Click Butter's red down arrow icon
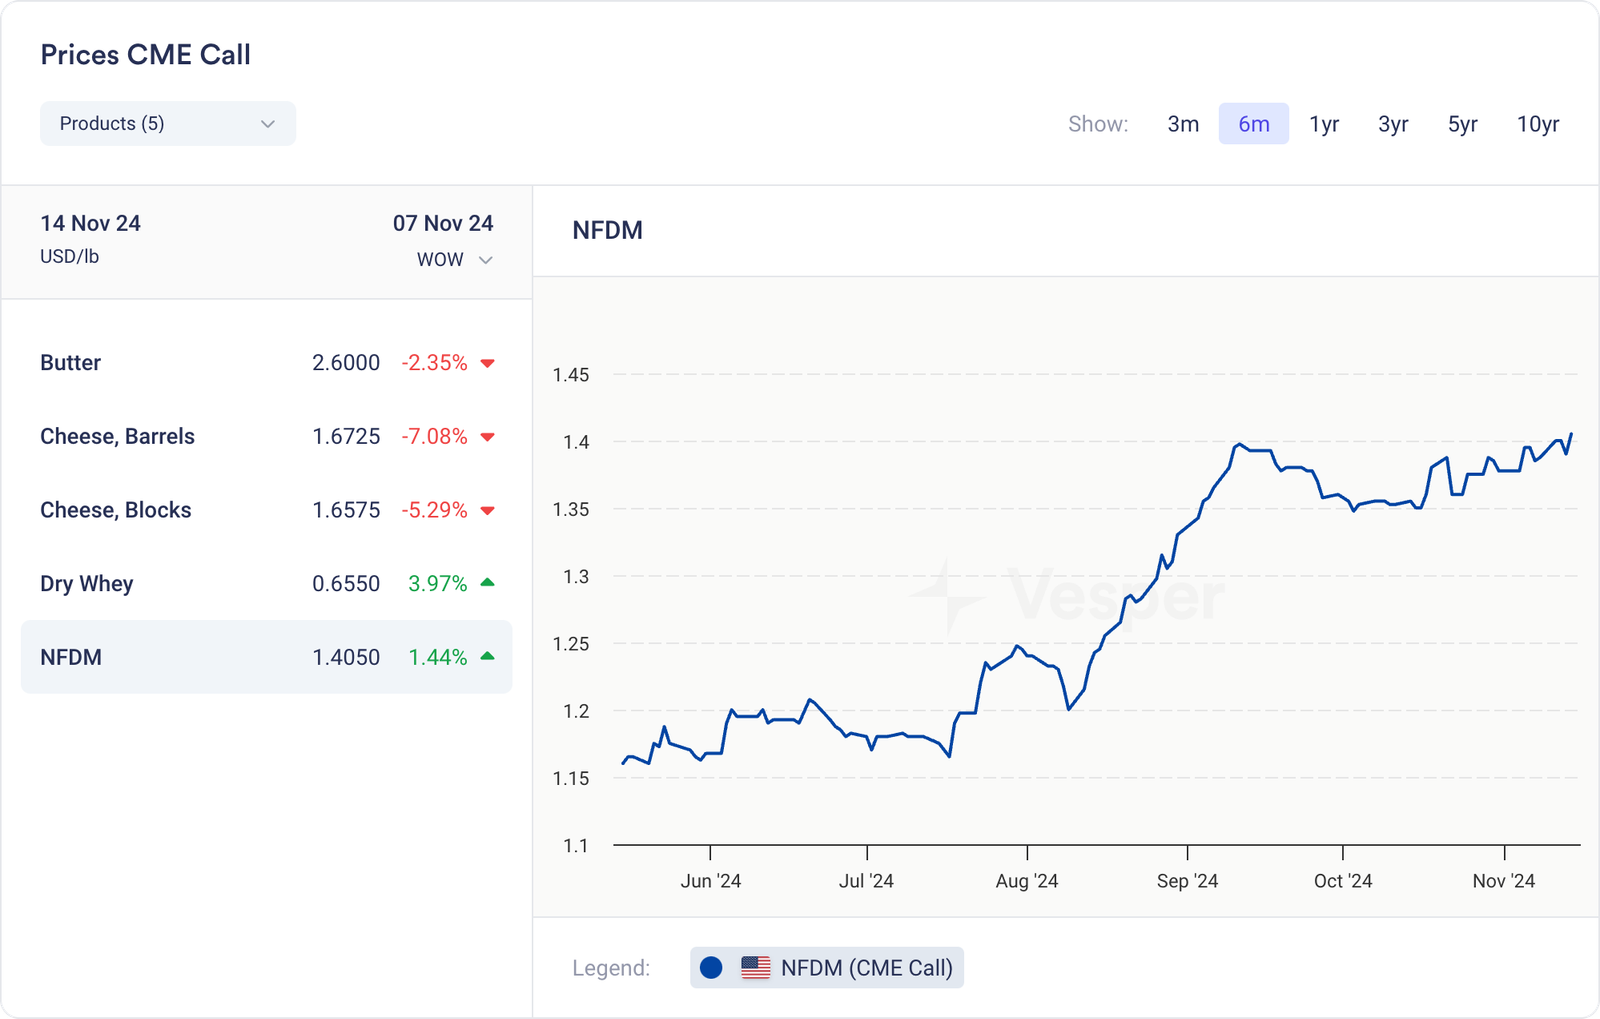Screen dimensions: 1600x1019 click(488, 363)
